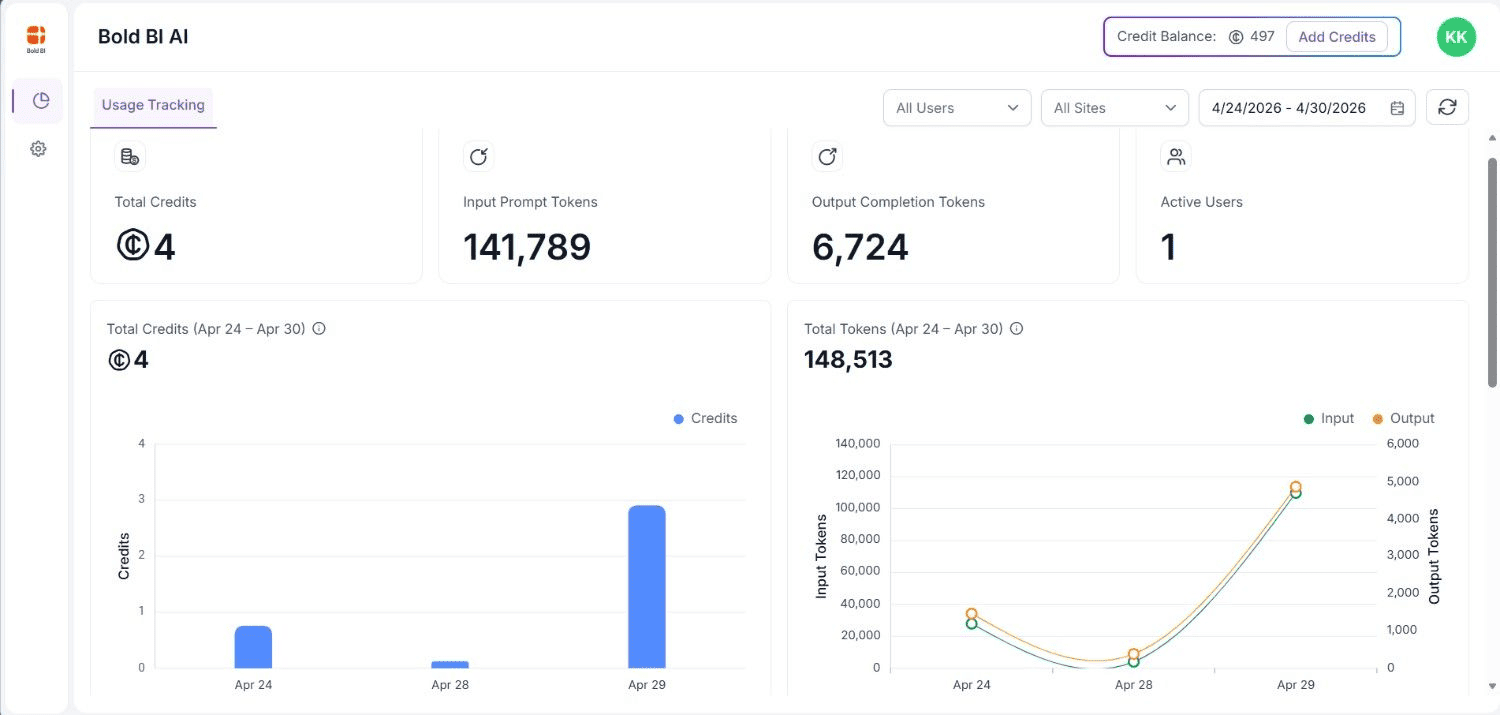Click the Apr 28 output data point
Image resolution: width=1500 pixels, height=715 pixels.
(1133, 654)
